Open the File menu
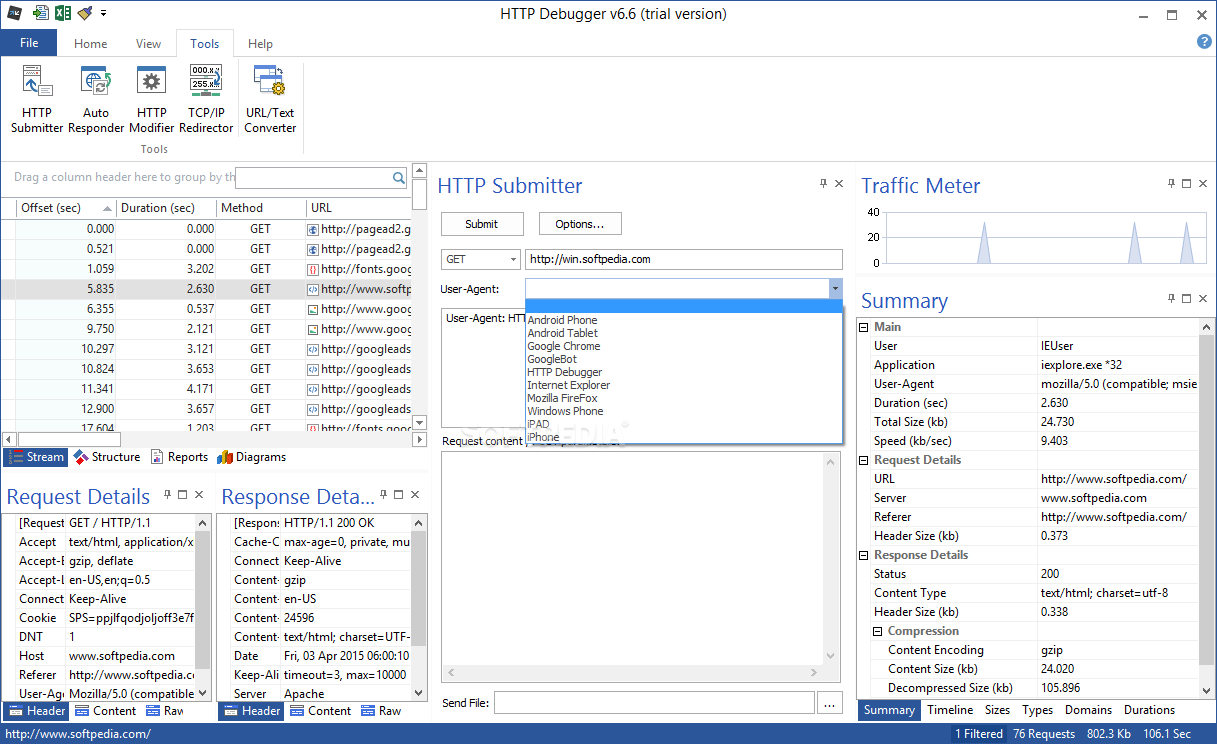The width and height of the screenshot is (1217, 744). coord(29,43)
